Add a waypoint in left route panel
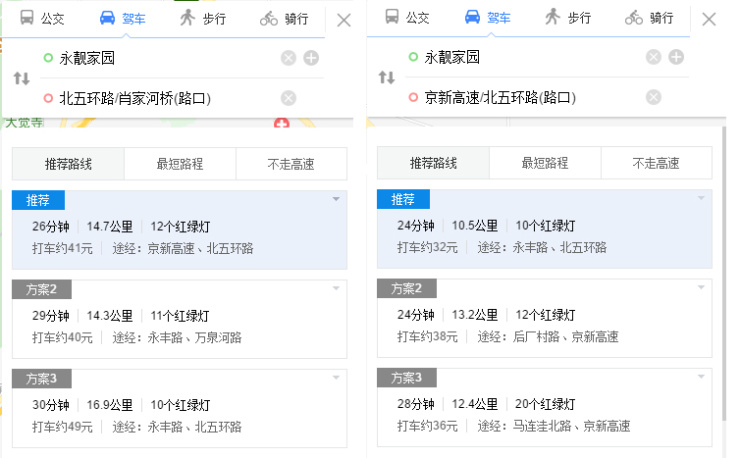The image size is (740, 458). click(311, 58)
